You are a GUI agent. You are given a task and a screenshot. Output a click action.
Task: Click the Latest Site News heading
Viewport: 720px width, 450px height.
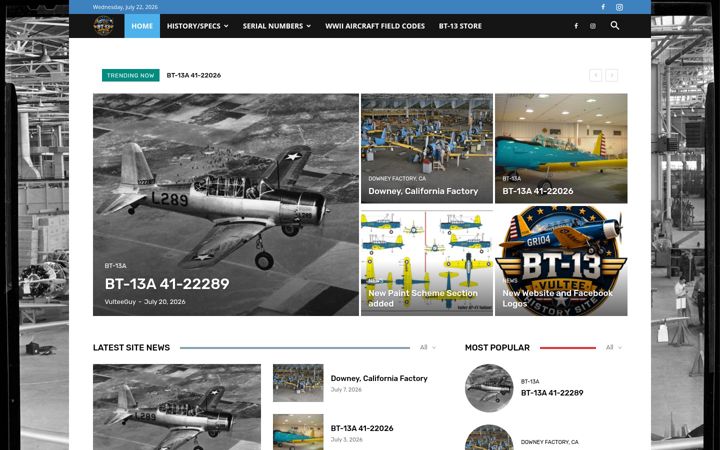click(x=131, y=348)
